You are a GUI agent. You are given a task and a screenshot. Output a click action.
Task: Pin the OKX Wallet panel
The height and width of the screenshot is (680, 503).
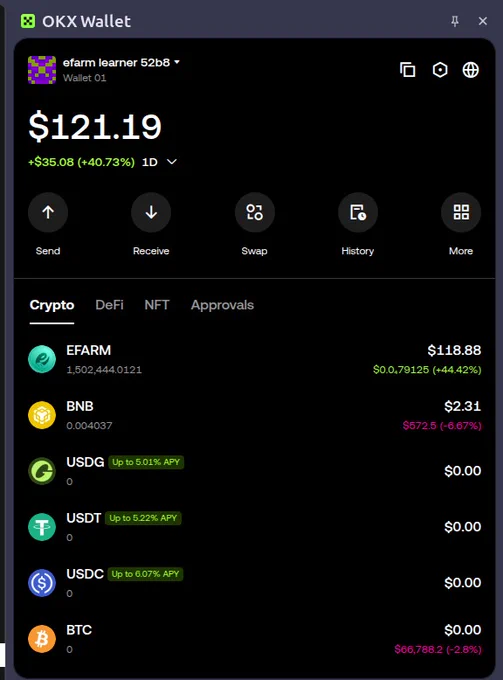(455, 21)
